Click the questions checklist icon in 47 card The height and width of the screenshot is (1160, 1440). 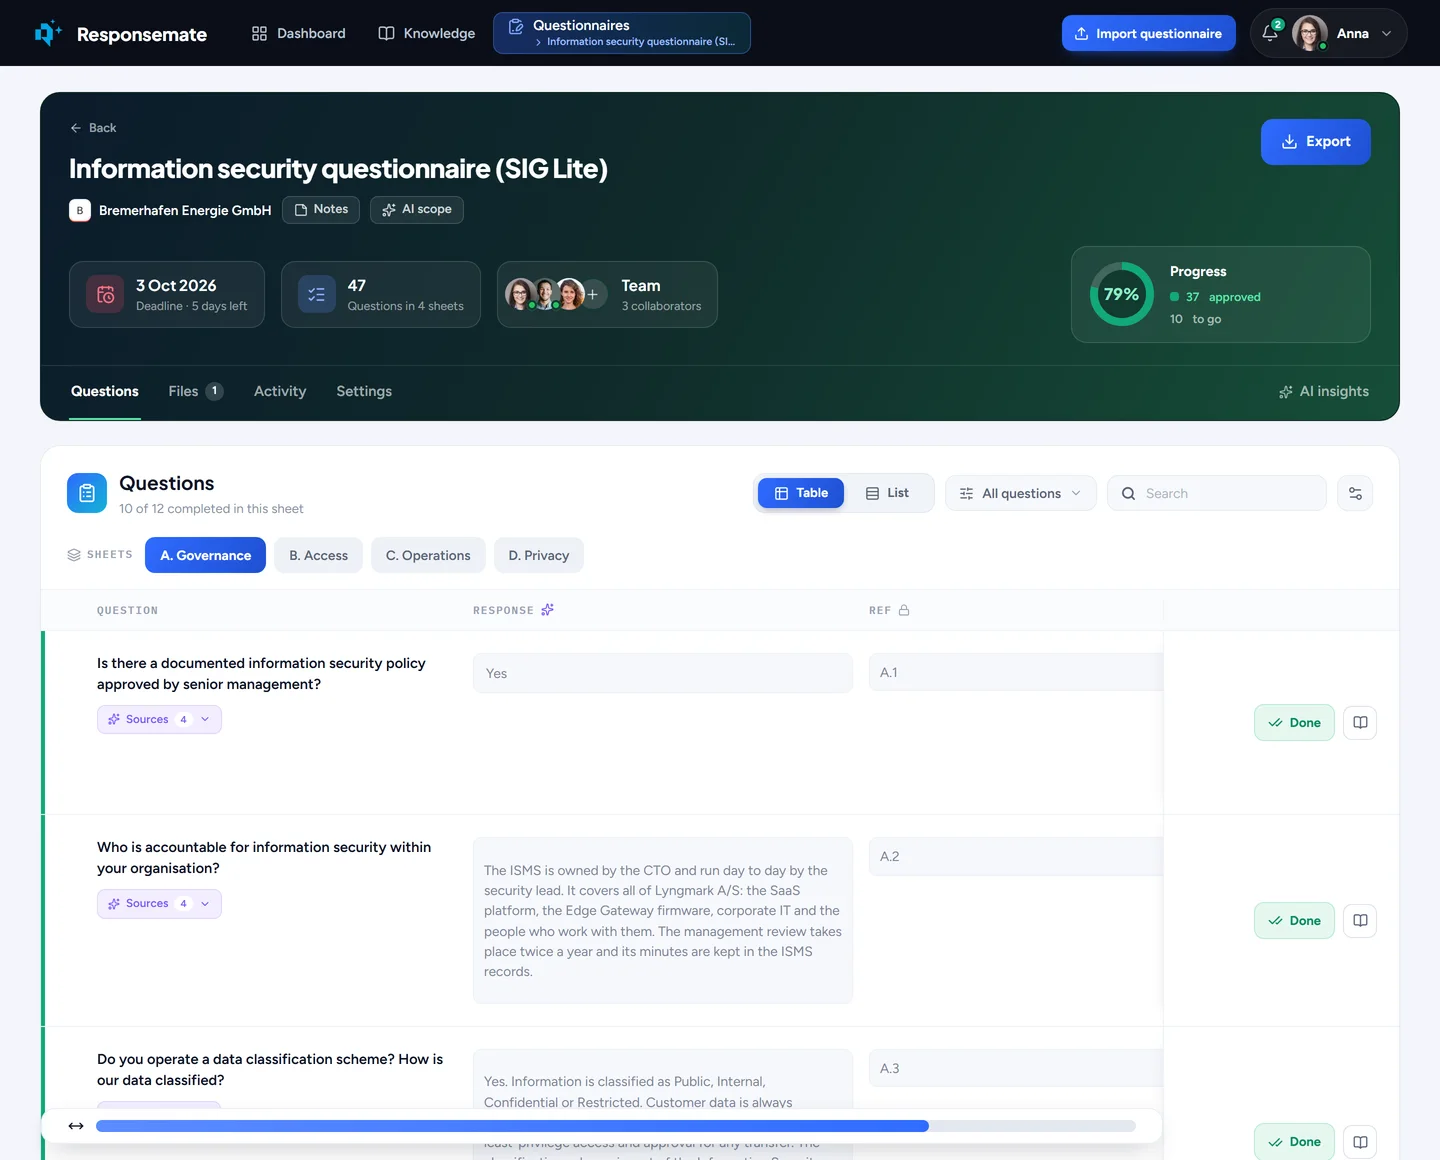point(317,294)
